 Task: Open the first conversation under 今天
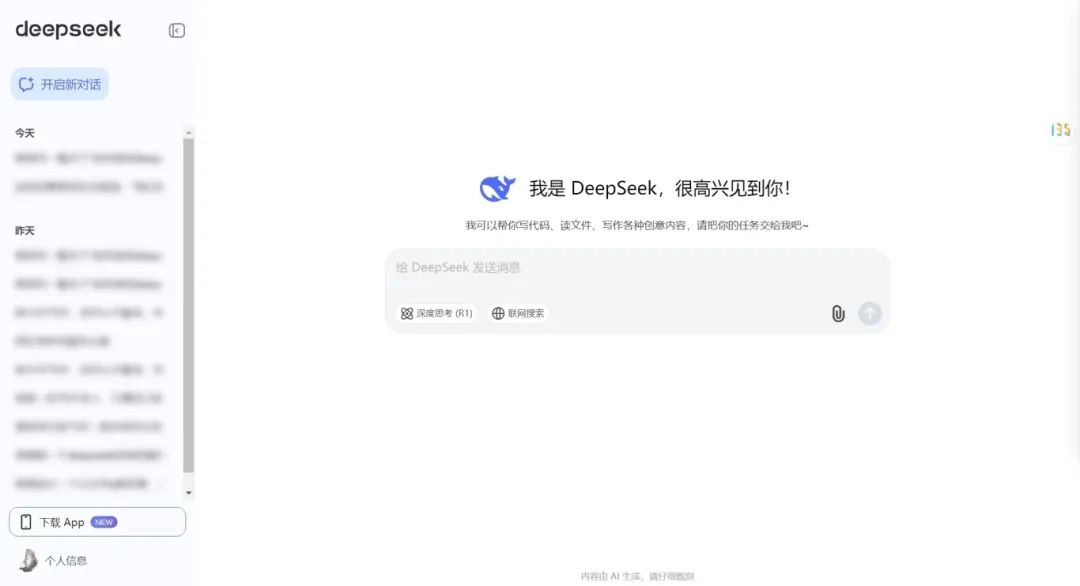tap(89, 158)
